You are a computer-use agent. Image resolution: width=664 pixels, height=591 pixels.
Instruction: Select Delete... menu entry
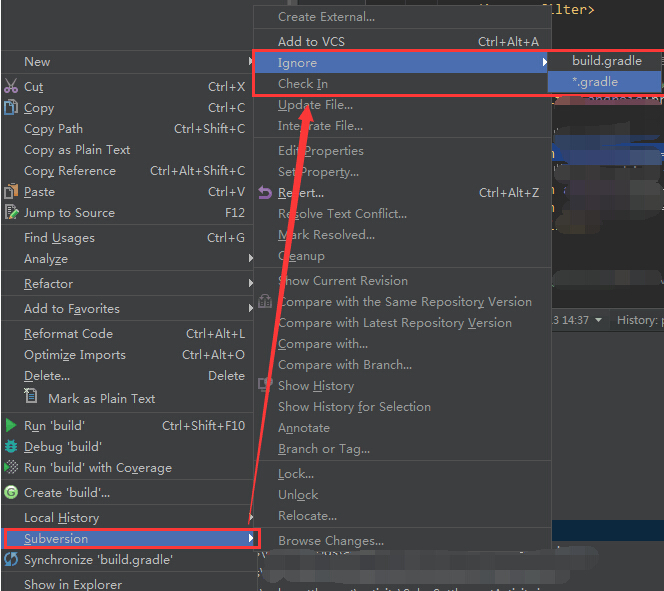coord(127,376)
